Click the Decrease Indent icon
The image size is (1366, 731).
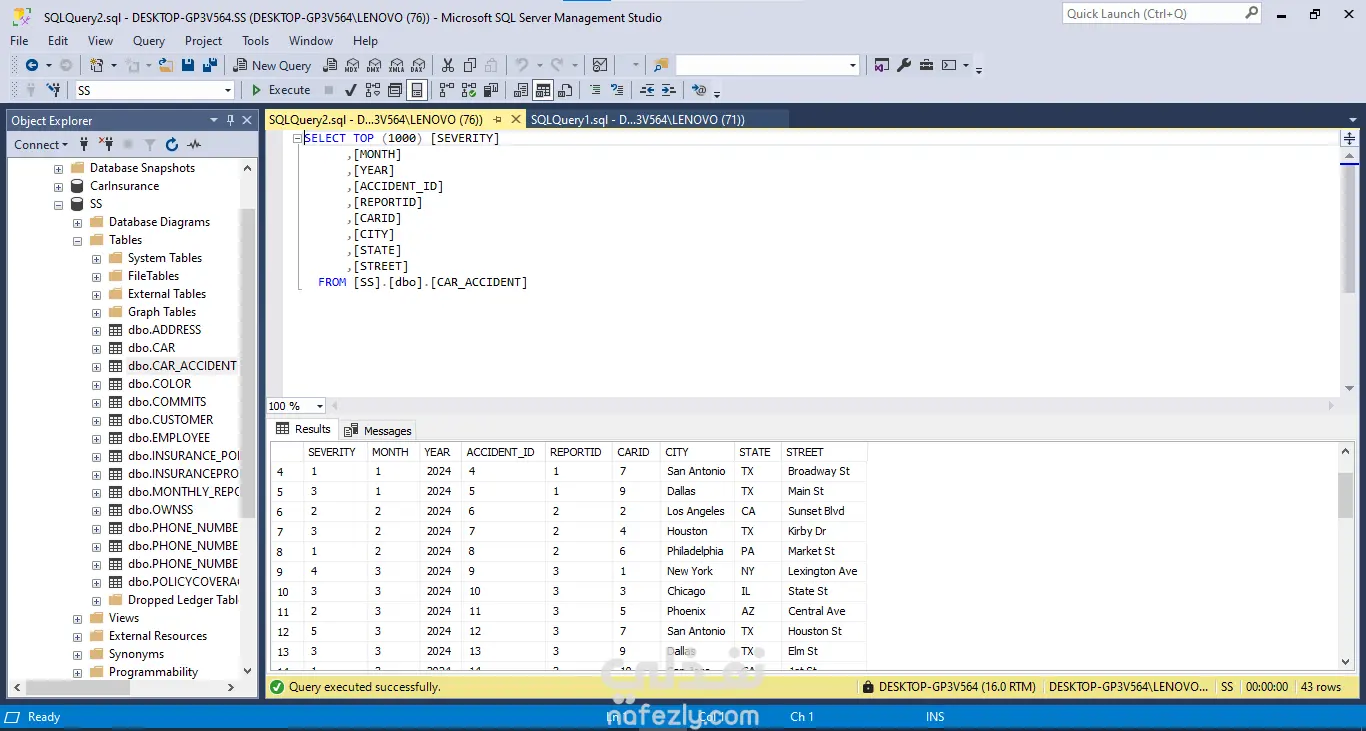[647, 90]
